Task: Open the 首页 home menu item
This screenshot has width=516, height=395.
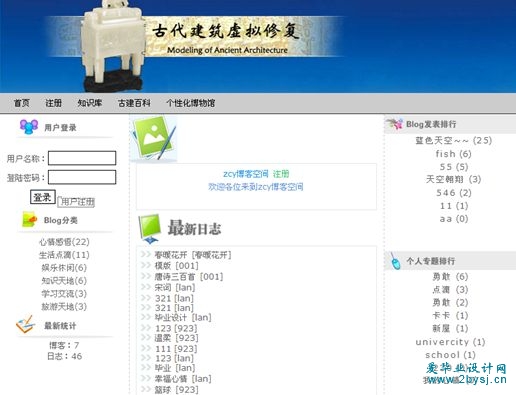Action: tap(22, 103)
